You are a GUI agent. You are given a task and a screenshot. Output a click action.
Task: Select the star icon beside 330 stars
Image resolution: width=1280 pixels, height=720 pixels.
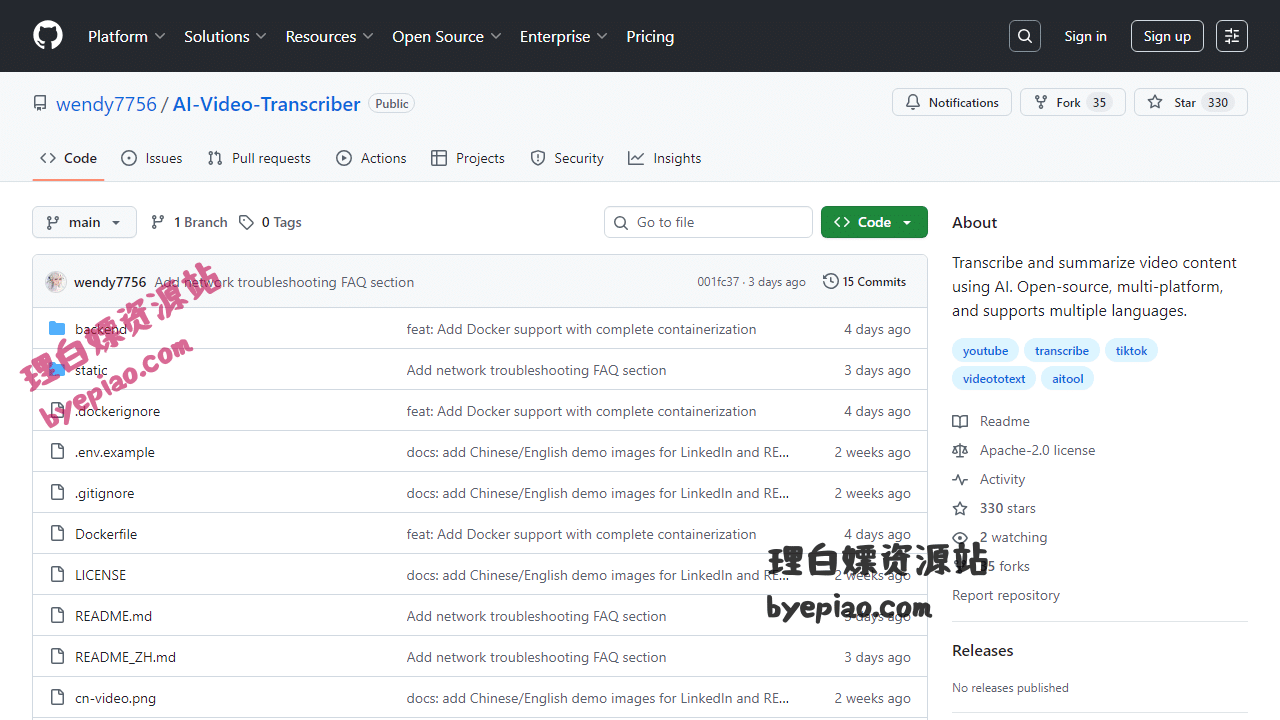(x=960, y=509)
